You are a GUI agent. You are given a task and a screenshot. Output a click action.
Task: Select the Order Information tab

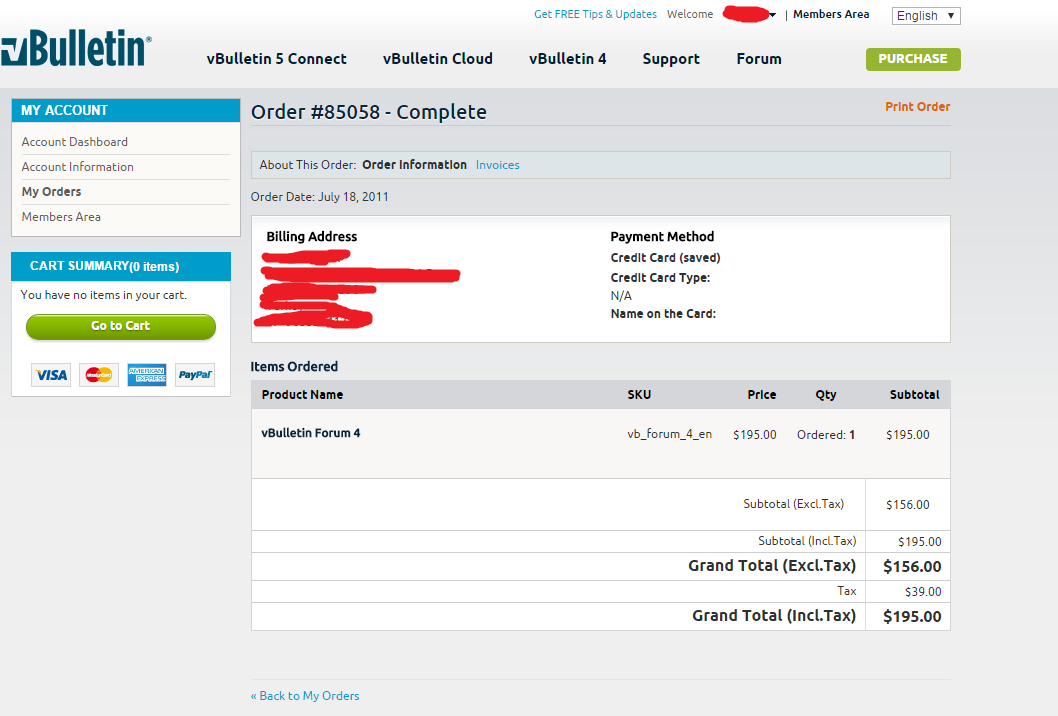414,165
